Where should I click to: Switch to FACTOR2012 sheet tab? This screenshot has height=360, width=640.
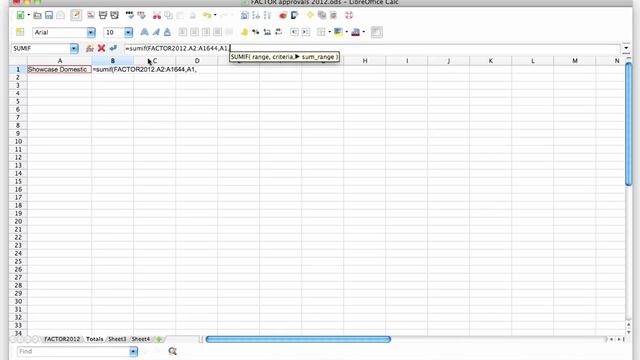pos(62,339)
